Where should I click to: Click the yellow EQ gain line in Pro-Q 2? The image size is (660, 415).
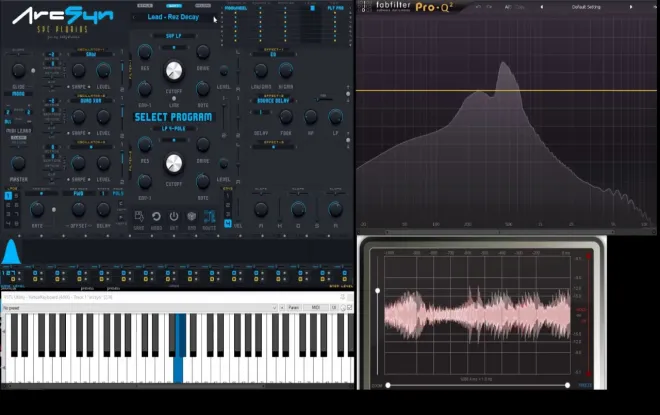[507, 90]
